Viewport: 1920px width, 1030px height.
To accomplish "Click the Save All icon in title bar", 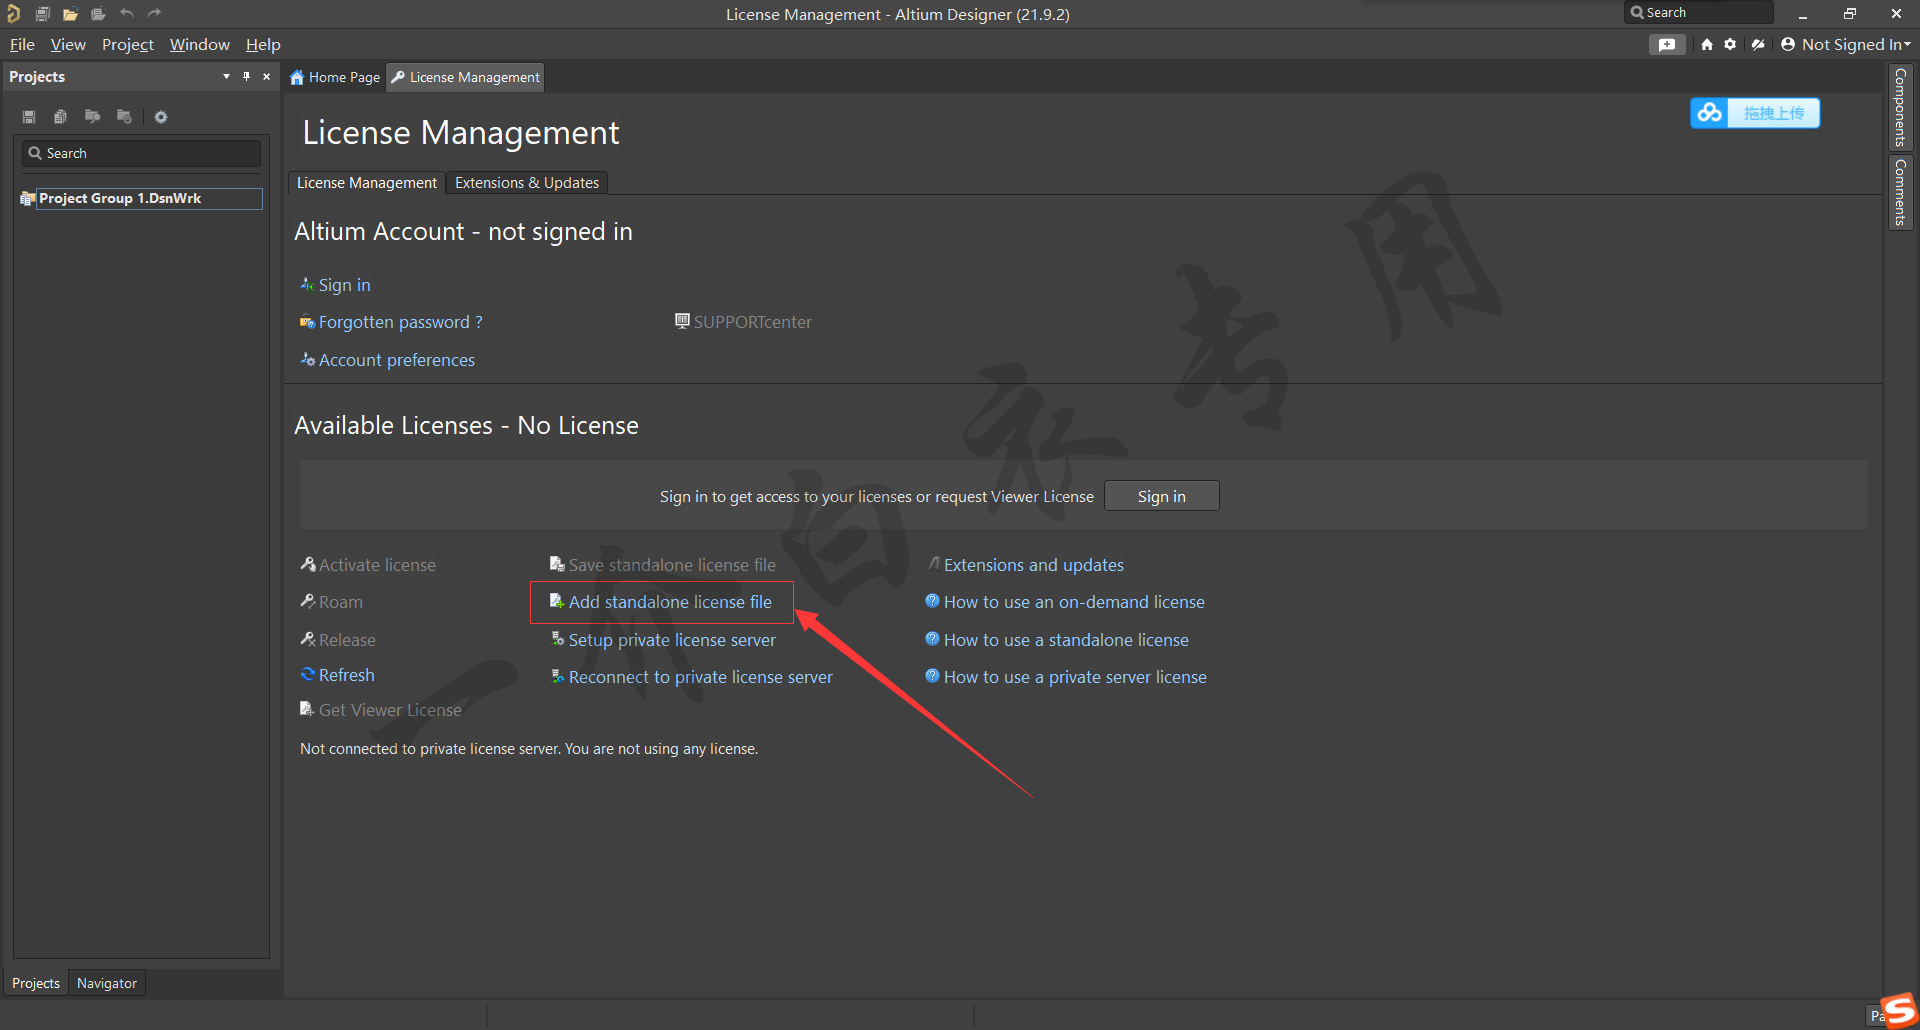I will [x=42, y=14].
